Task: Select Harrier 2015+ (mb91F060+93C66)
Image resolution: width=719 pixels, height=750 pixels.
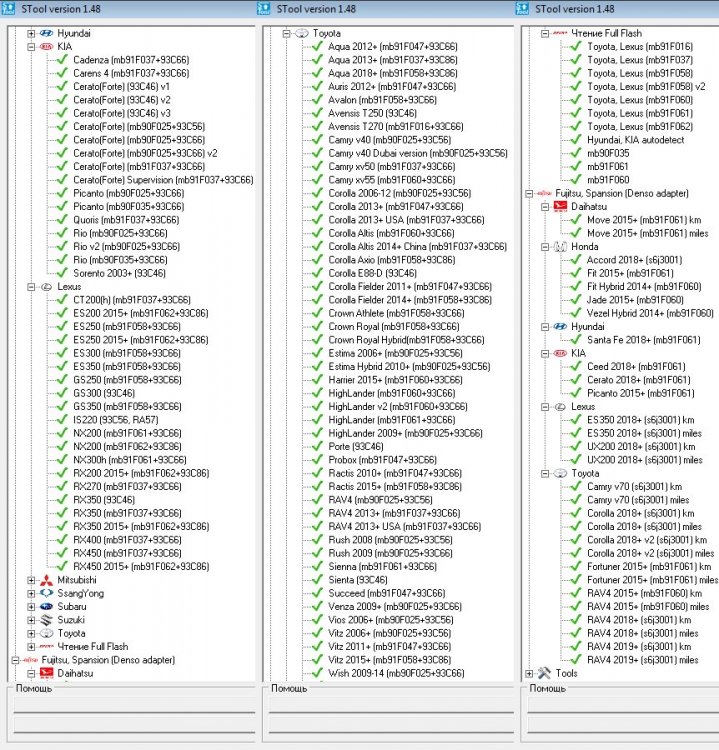Action: pyautogui.click(x=396, y=380)
